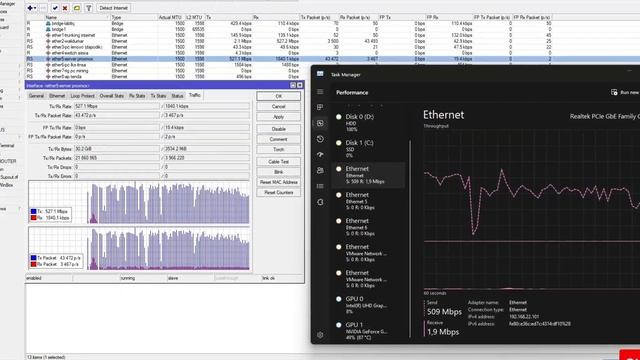Click OK in the interface dialog
Viewport: 640px width, 360px height.
click(x=278, y=96)
